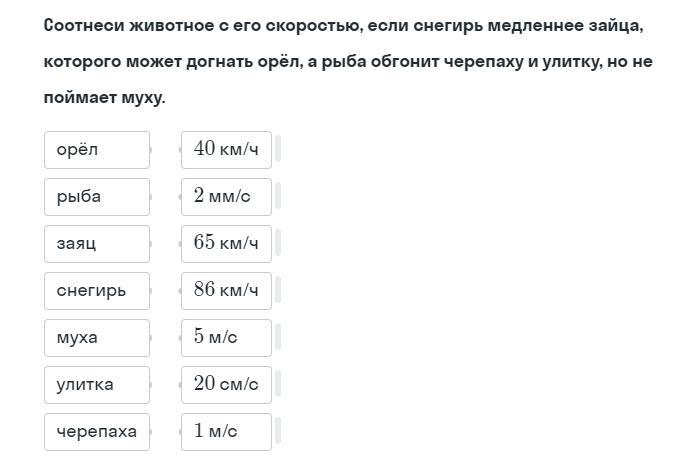Click the gray handle beside "40 км/ч"

pos(278,150)
